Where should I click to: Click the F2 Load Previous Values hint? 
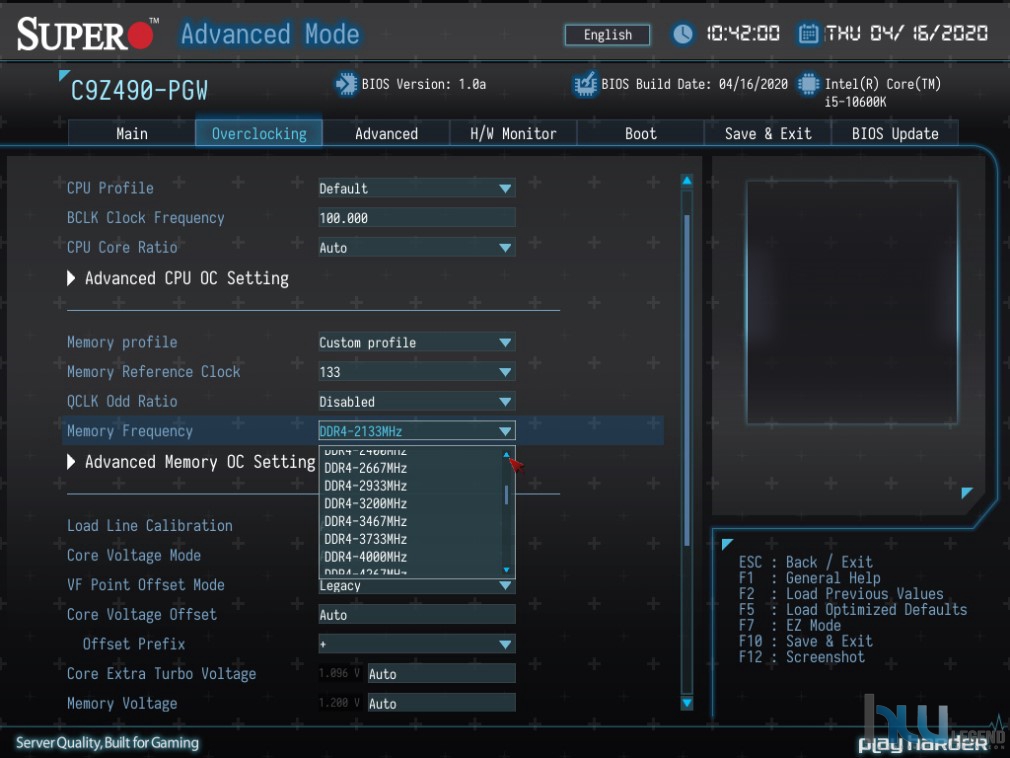841,594
